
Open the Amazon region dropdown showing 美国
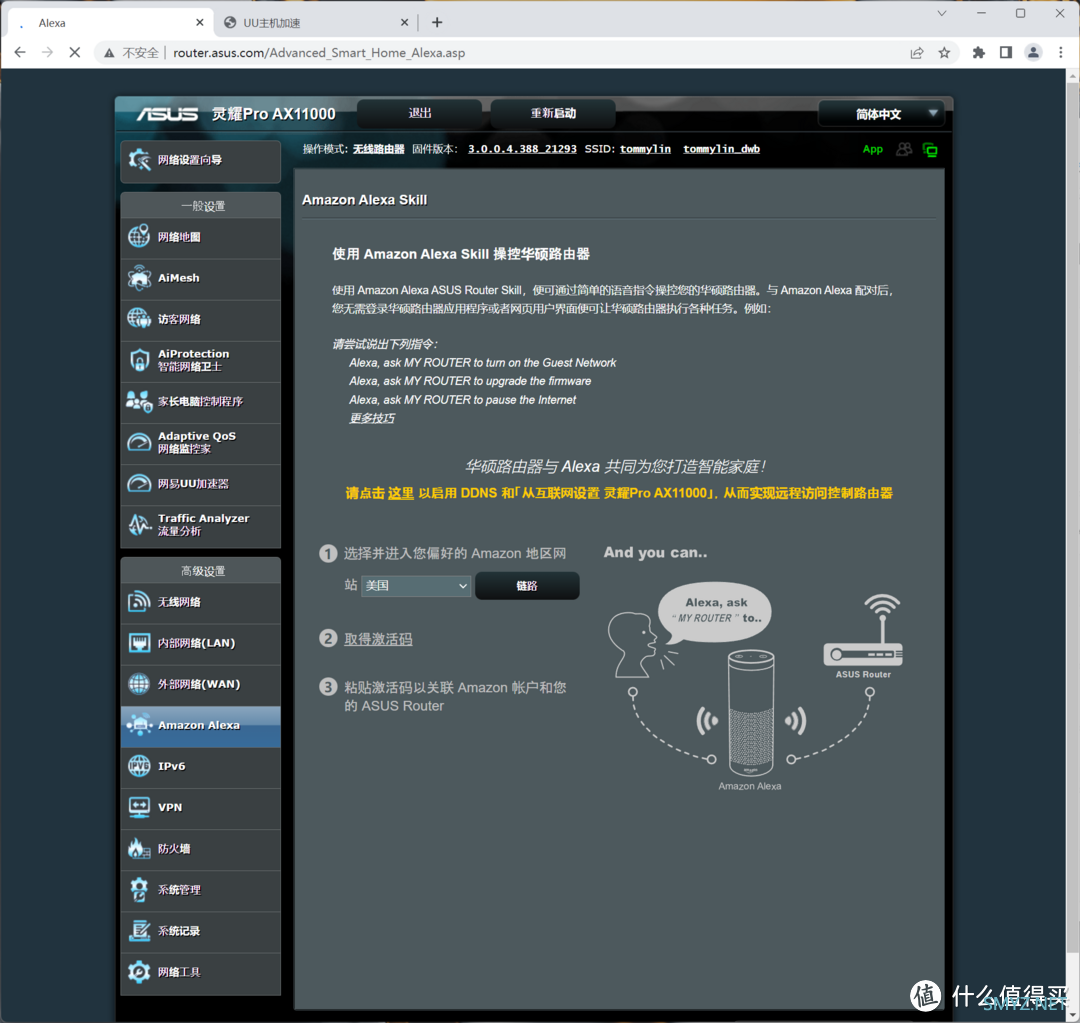click(416, 586)
